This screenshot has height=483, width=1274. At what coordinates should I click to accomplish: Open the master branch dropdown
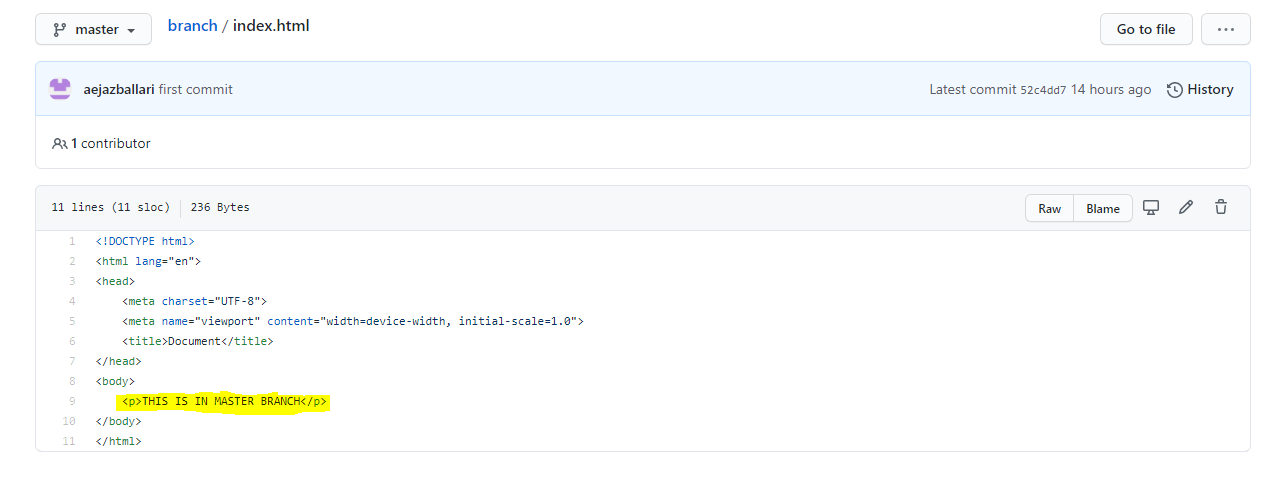click(93, 29)
